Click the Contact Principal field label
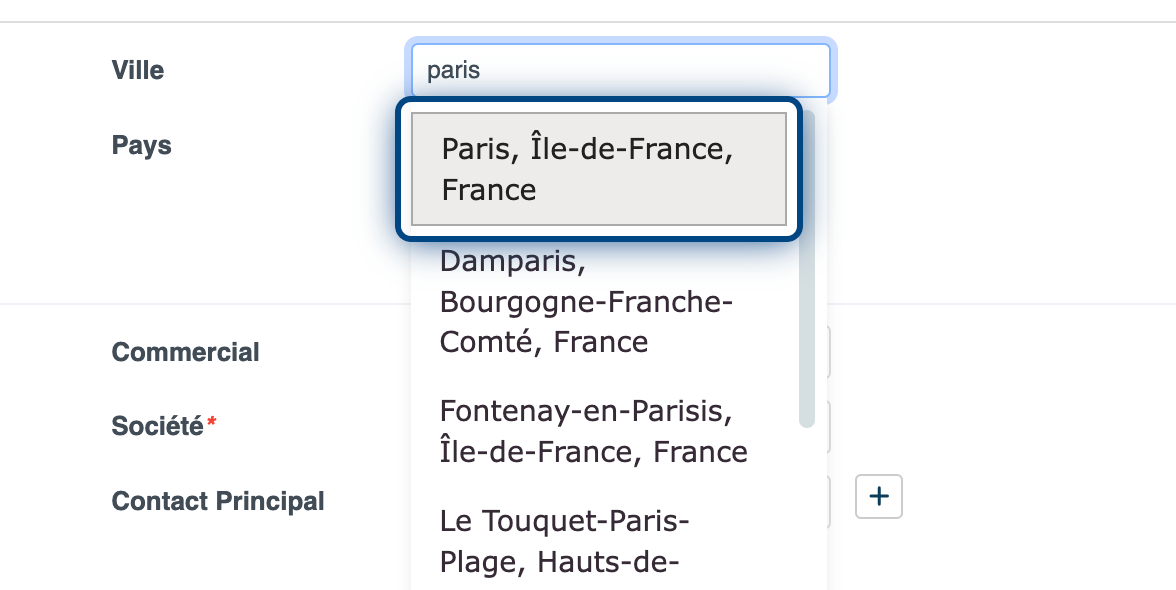This screenshot has width=1176, height=590. pyautogui.click(x=218, y=501)
